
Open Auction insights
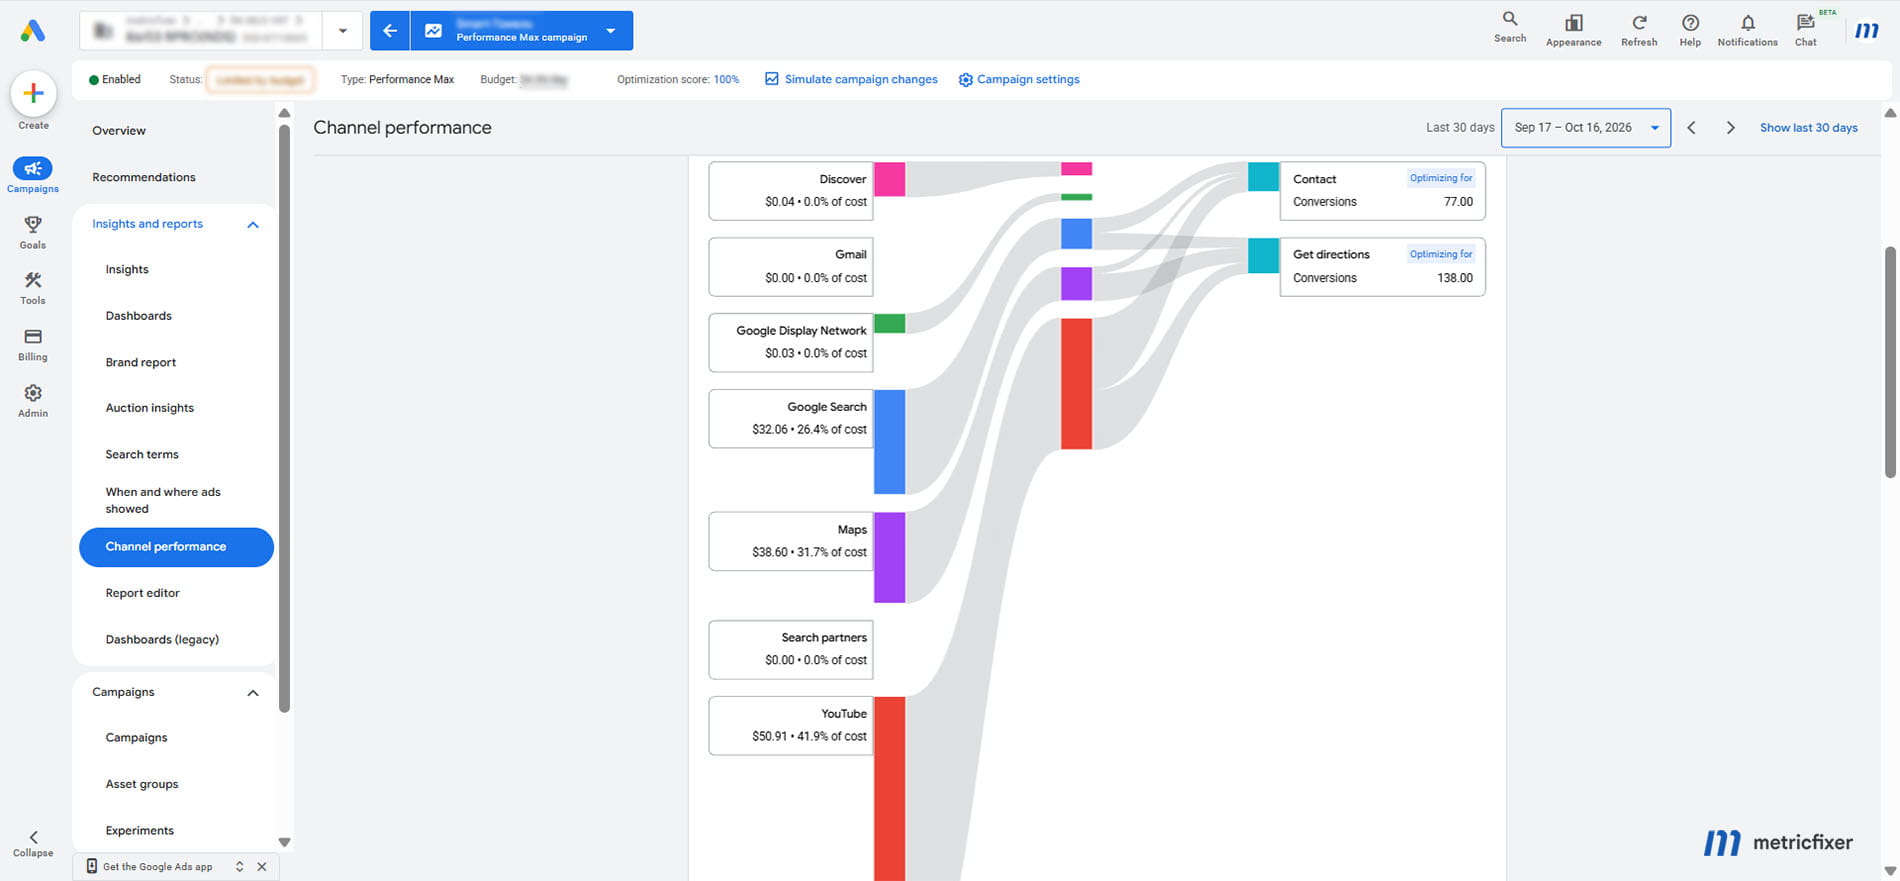(150, 408)
